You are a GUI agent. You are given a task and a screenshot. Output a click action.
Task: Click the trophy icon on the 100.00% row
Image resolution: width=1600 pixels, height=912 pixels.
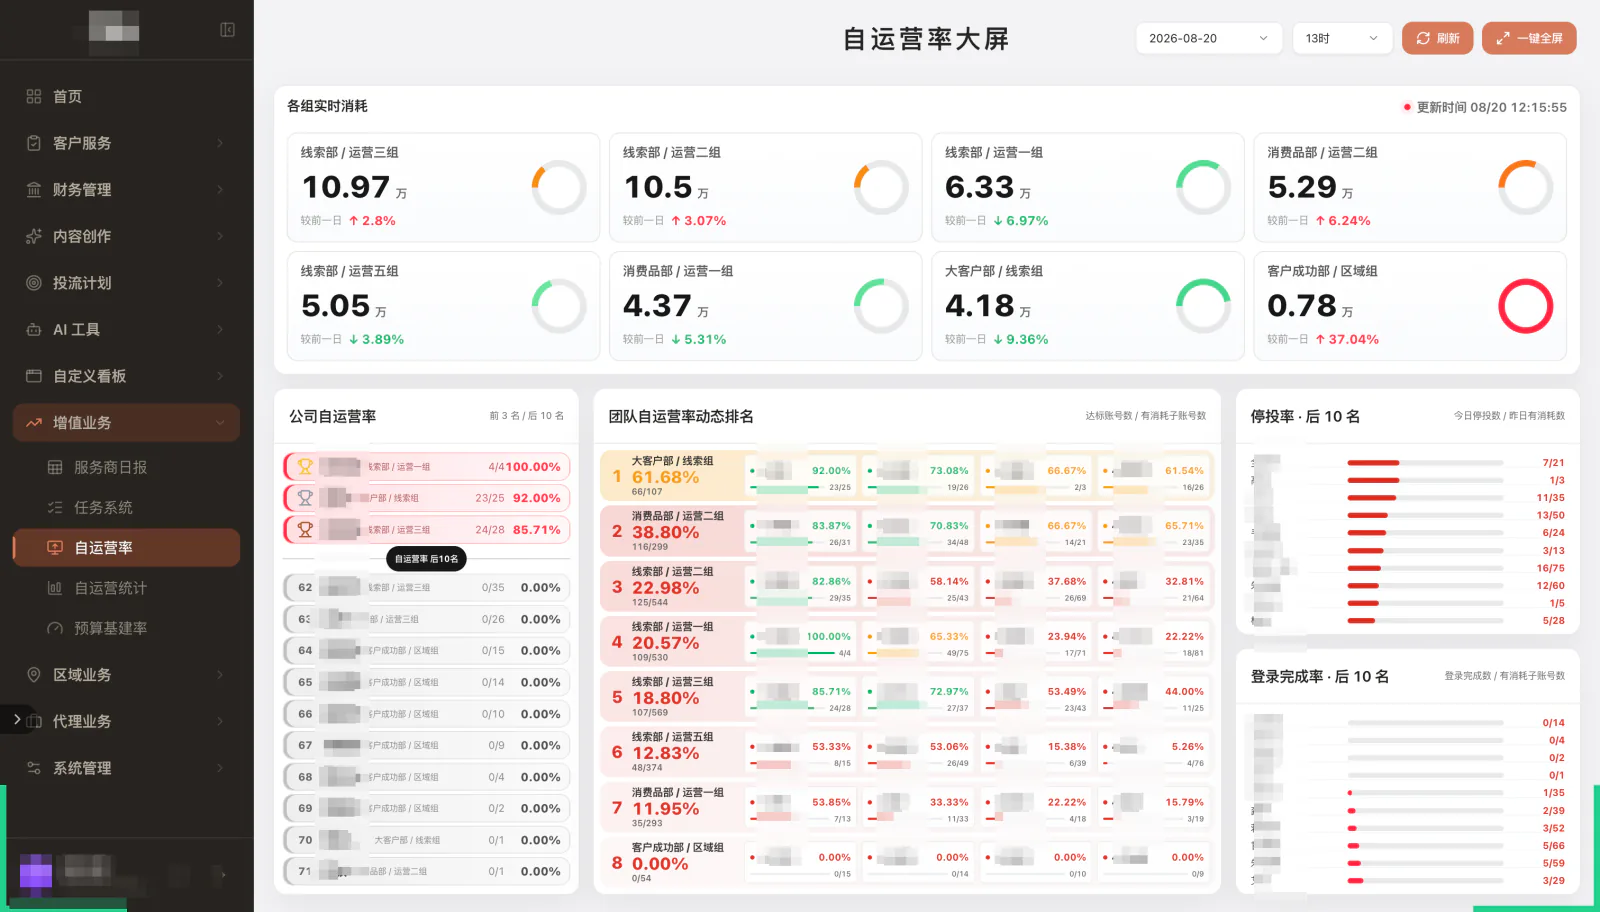click(x=305, y=466)
